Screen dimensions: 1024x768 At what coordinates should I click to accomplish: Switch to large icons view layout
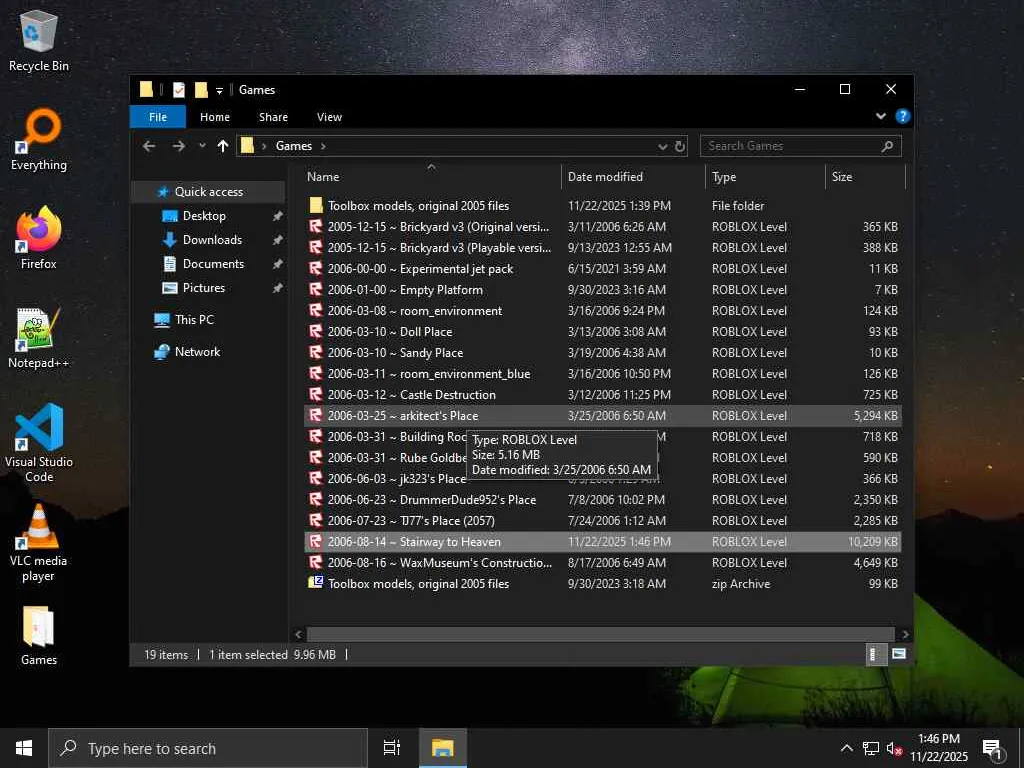click(899, 654)
